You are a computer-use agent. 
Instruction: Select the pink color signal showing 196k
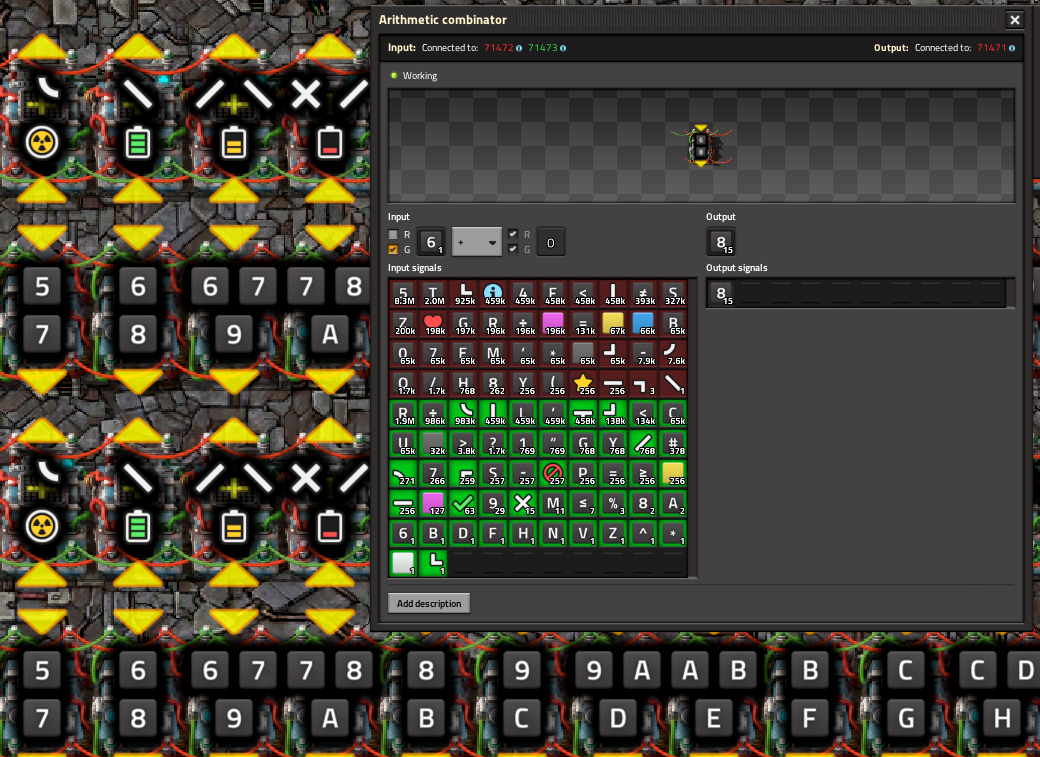click(553, 324)
